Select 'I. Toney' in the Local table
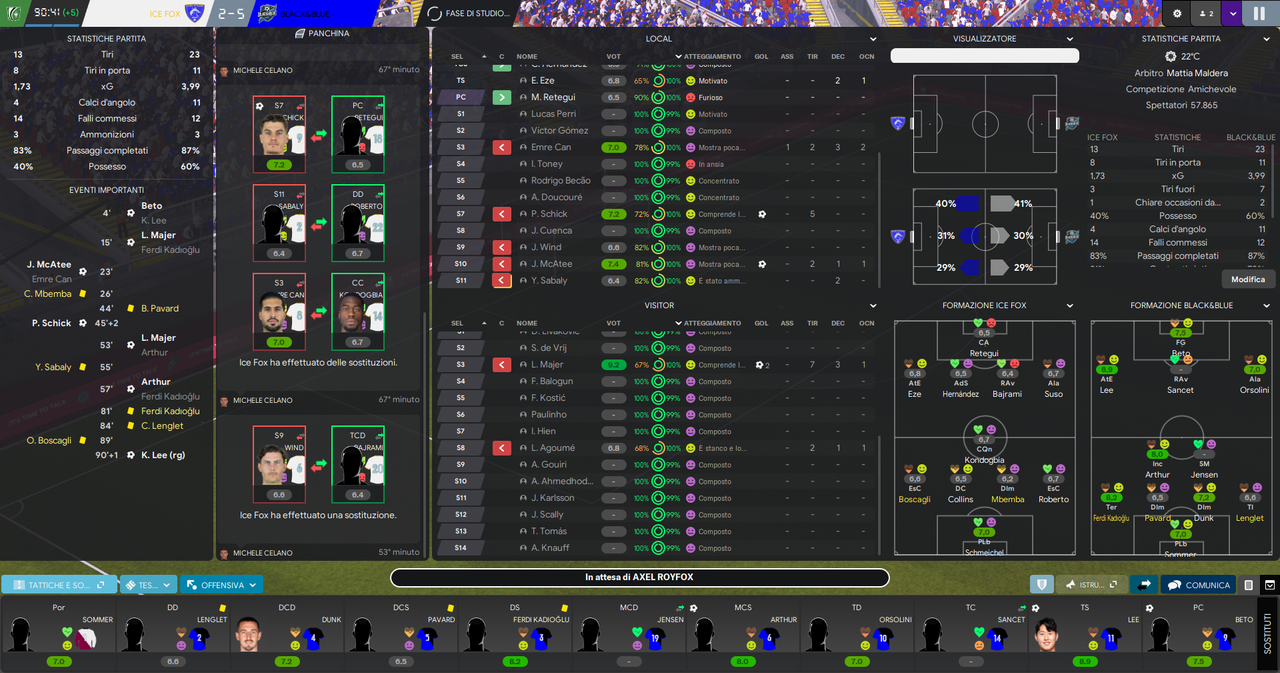 click(548, 164)
